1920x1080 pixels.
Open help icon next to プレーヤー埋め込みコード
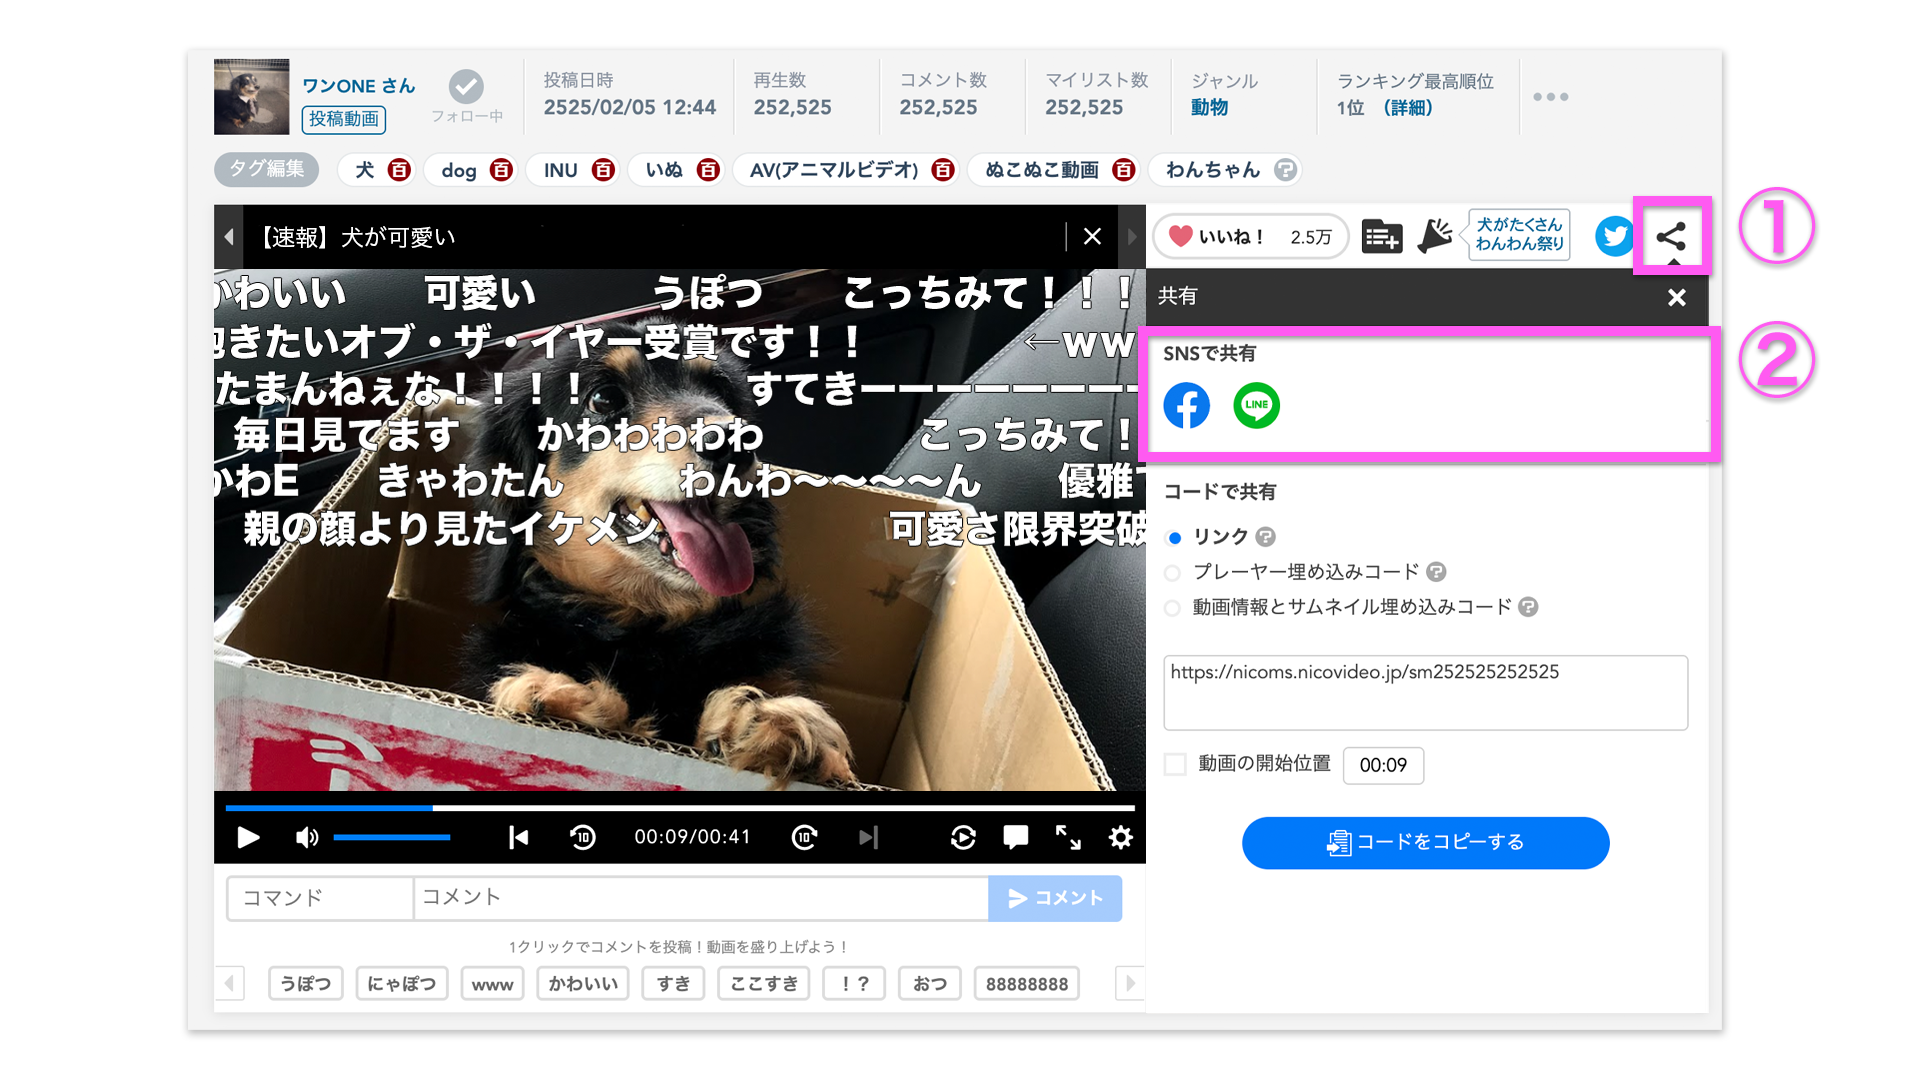[x=1436, y=572]
